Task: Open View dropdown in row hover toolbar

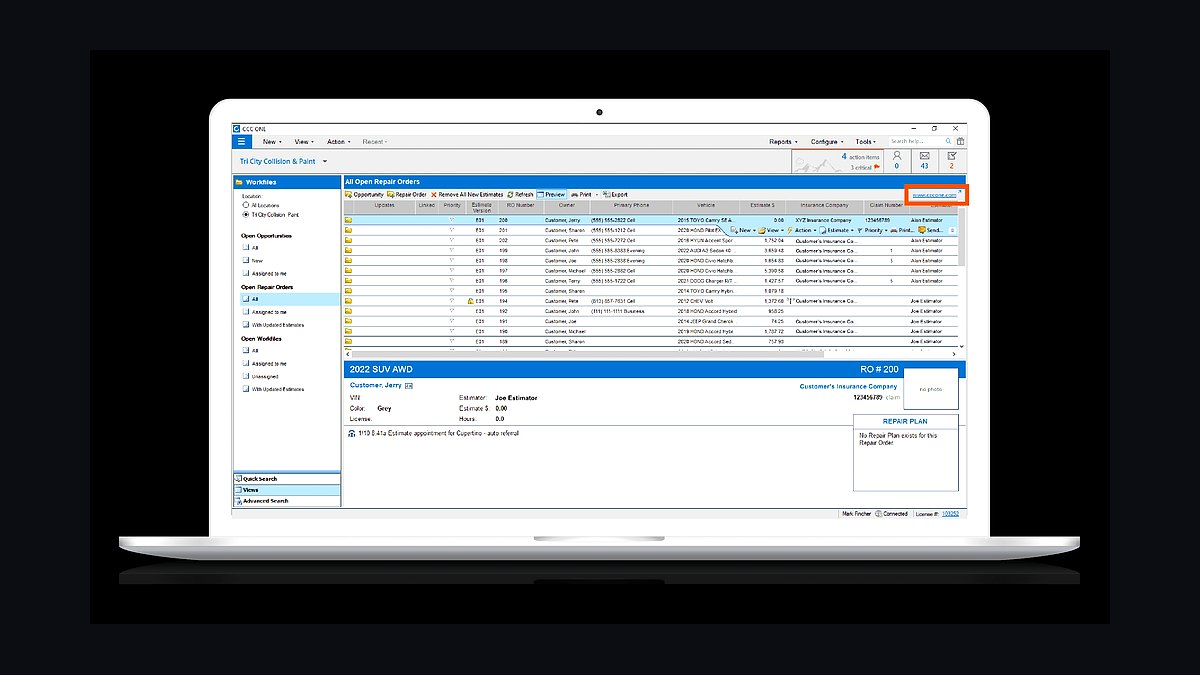Action: pos(772,230)
